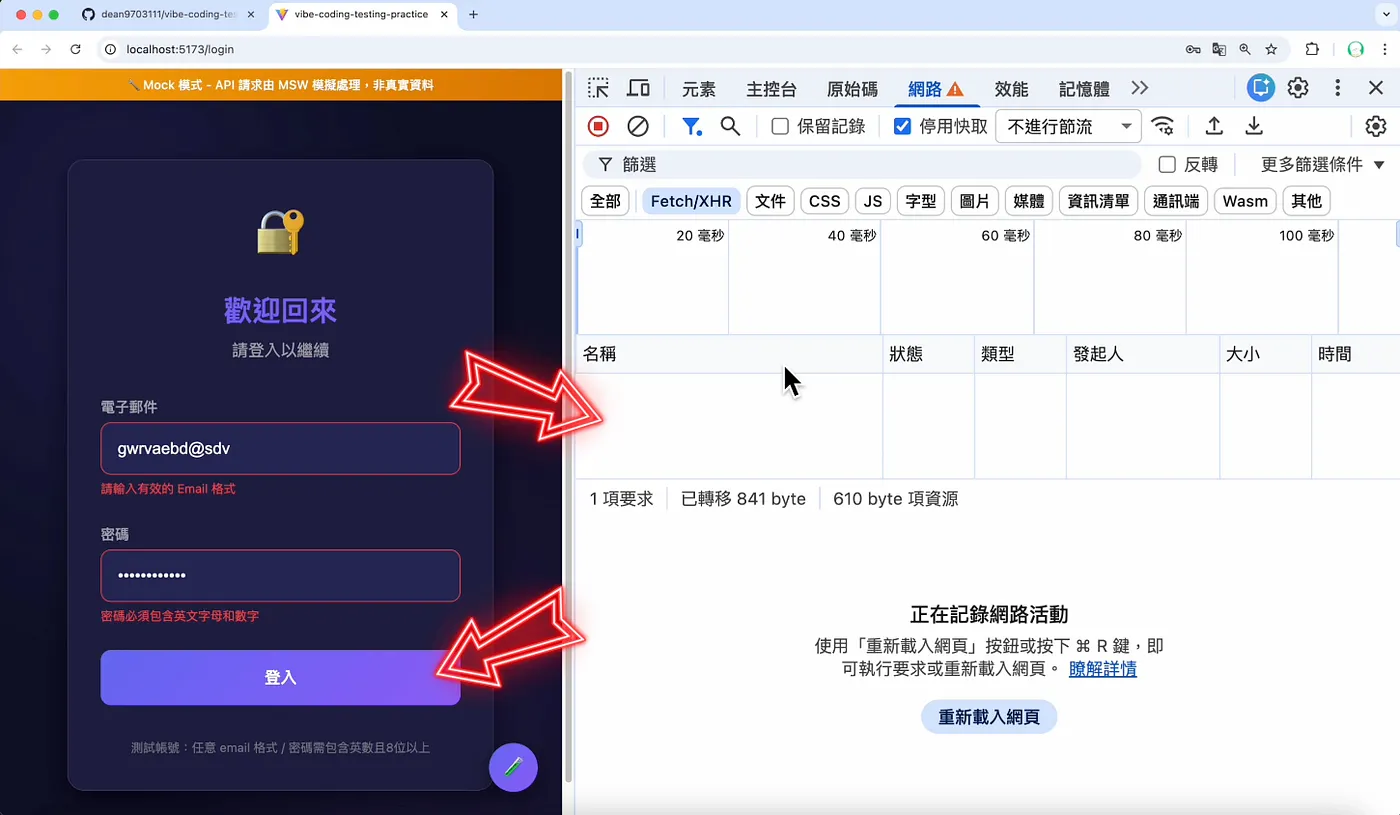
Task: Switch to the 效能 DevTools tab
Action: 1011,89
